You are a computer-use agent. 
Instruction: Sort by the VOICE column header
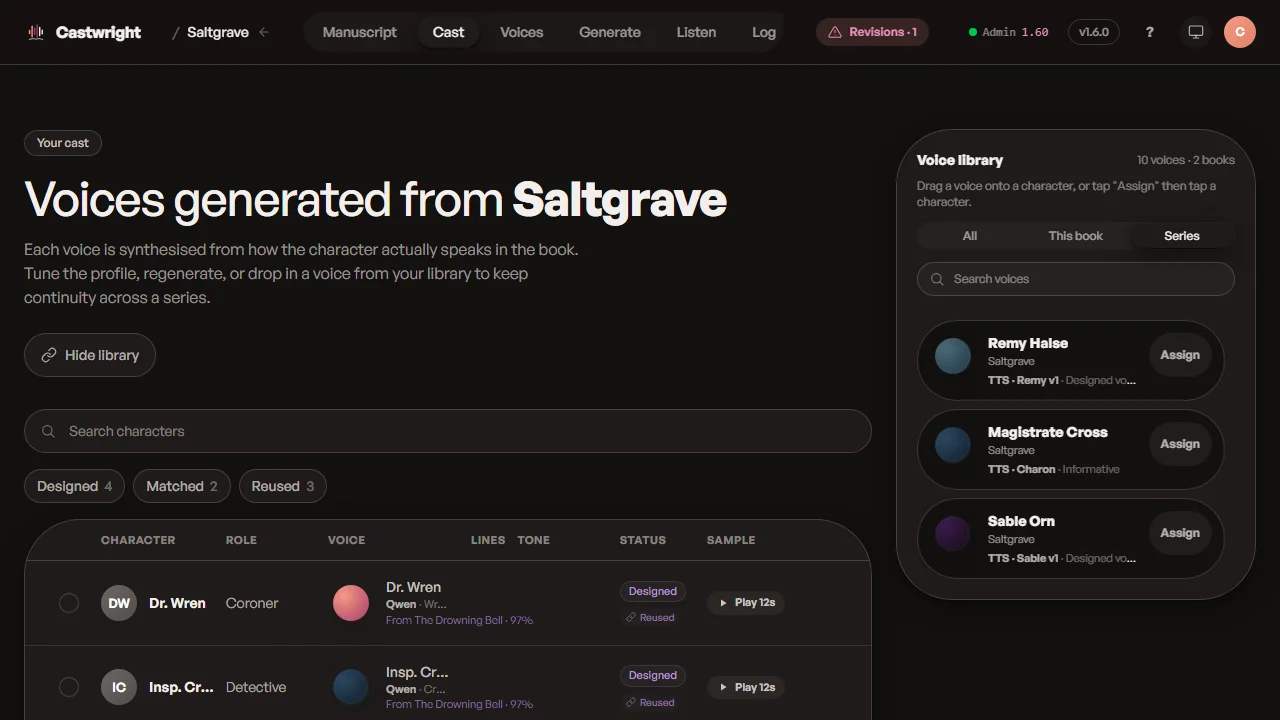click(346, 540)
